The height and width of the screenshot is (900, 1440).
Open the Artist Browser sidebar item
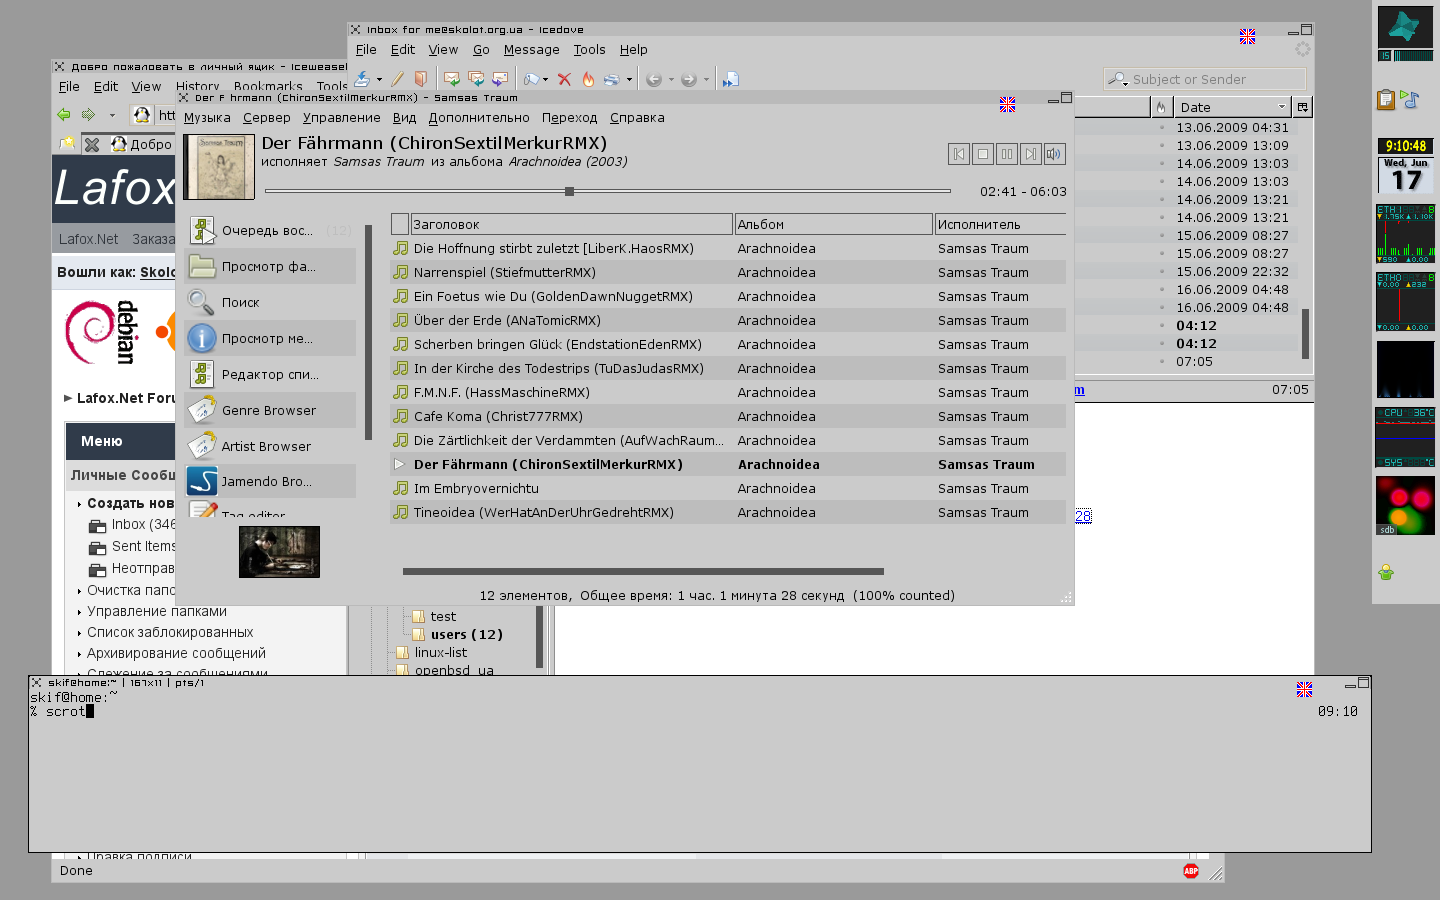[x=270, y=446]
